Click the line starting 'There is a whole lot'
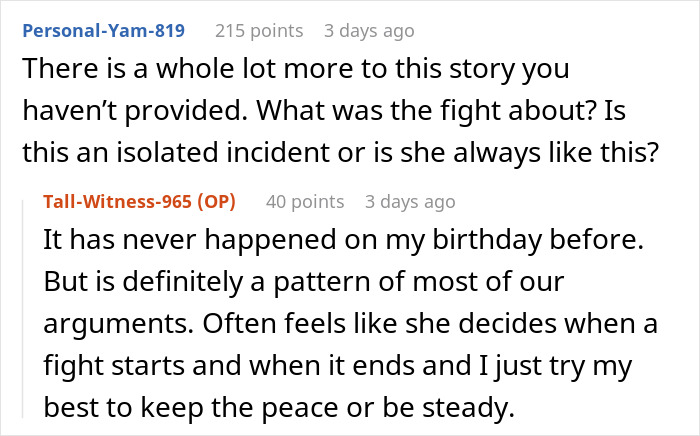700x436 pixels. [296, 69]
